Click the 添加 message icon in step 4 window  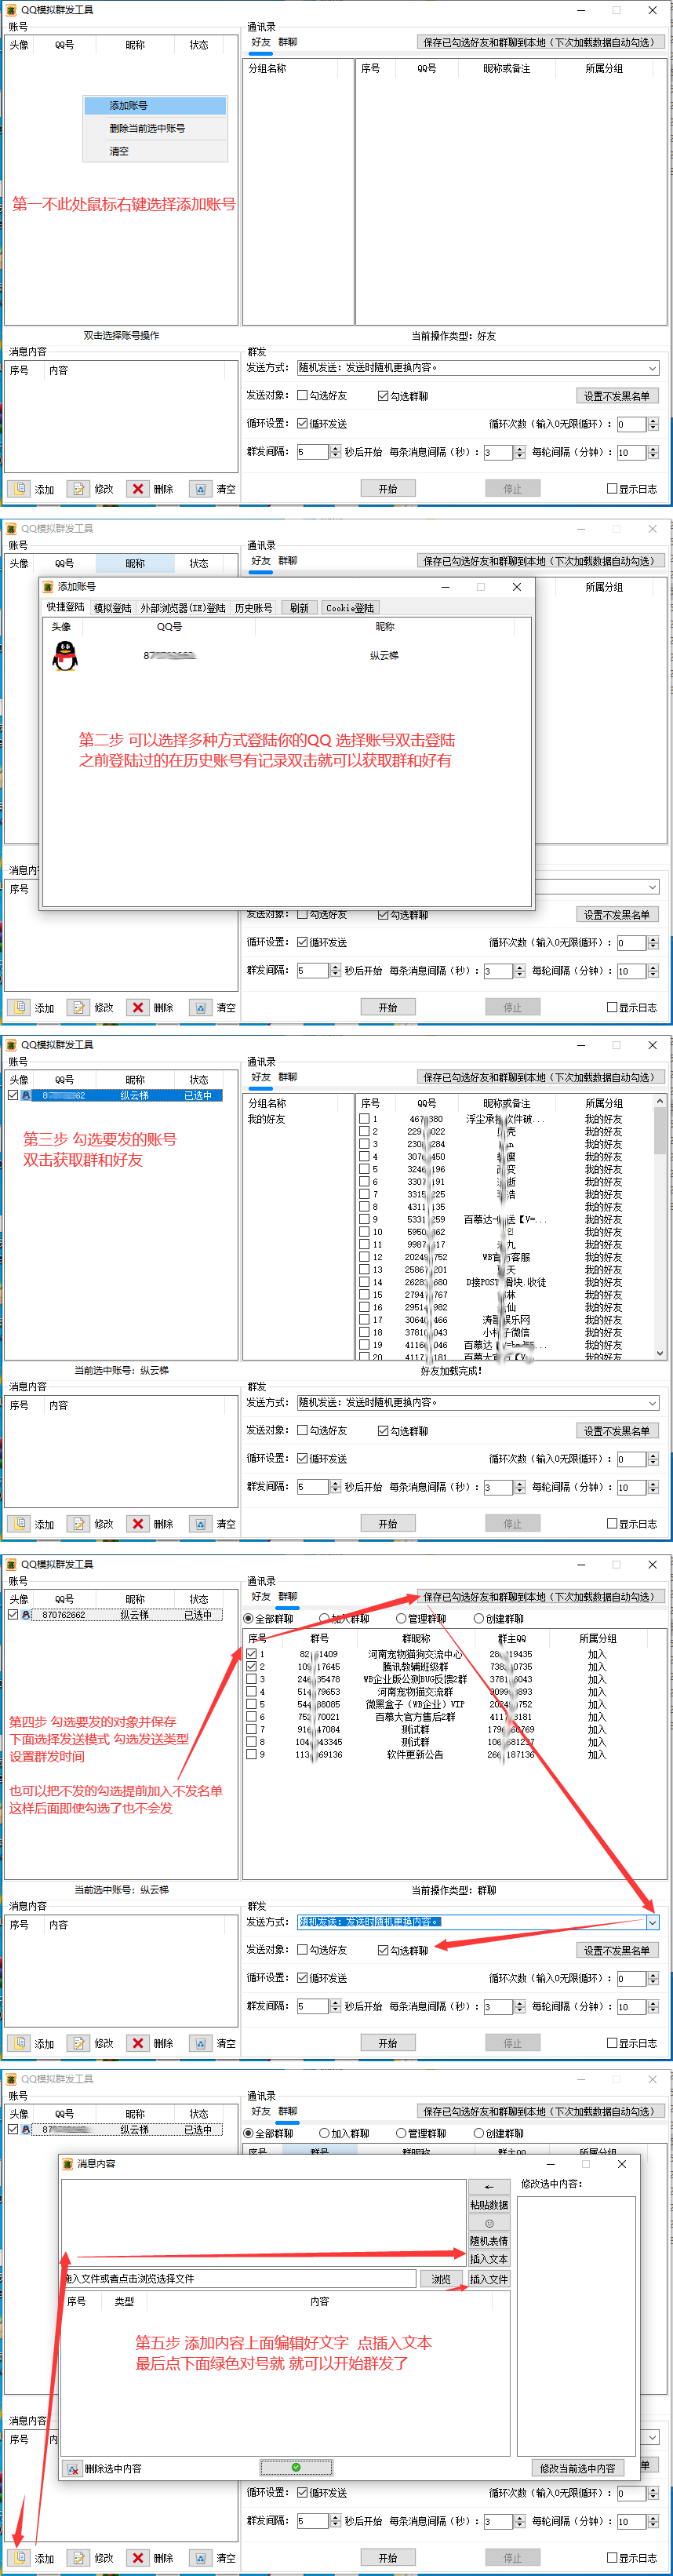tap(20, 2043)
